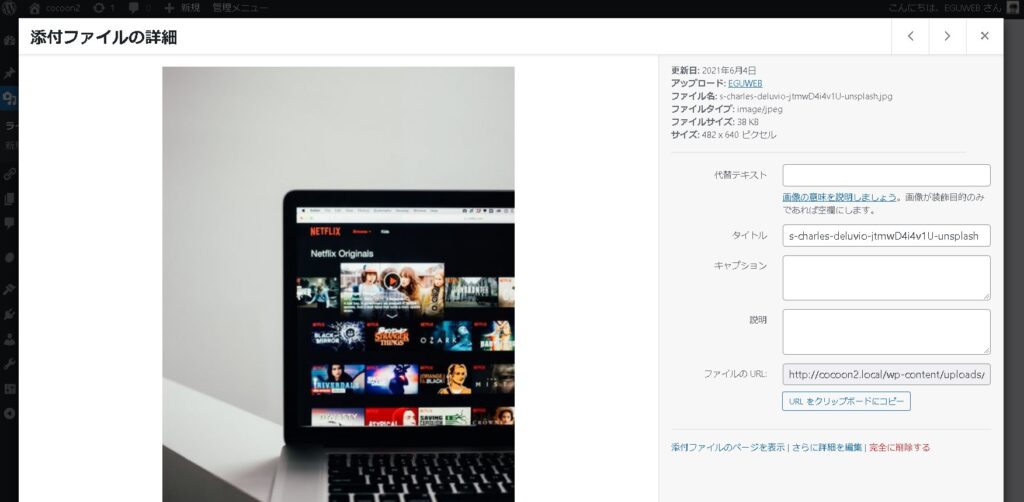
Task: Click into the タイトル text field
Action: point(886,236)
